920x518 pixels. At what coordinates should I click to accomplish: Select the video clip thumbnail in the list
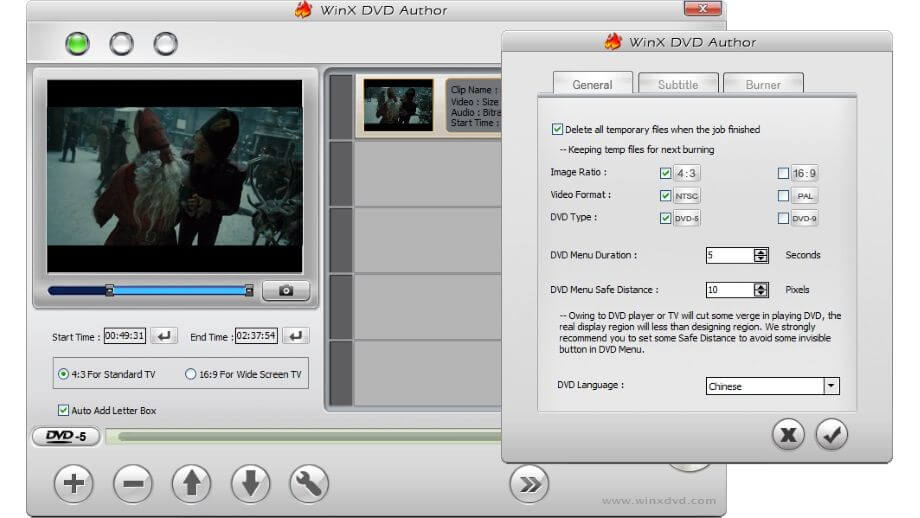click(x=398, y=105)
